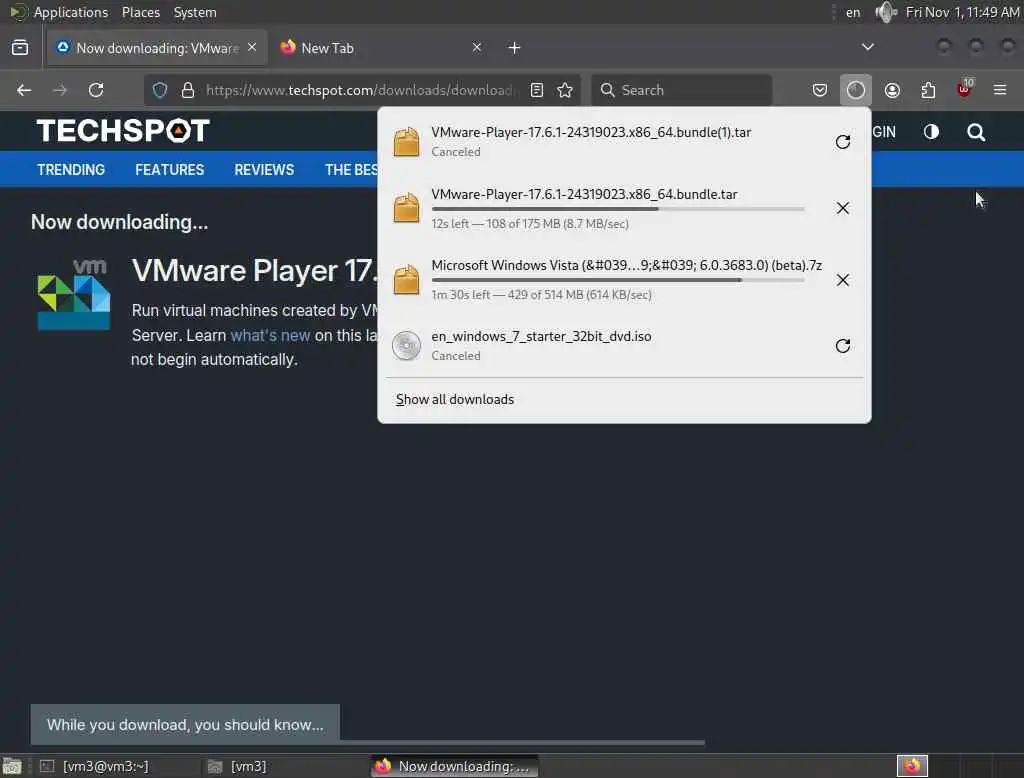Click the VMware Player product logo
The image size is (1024, 778).
click(x=74, y=295)
